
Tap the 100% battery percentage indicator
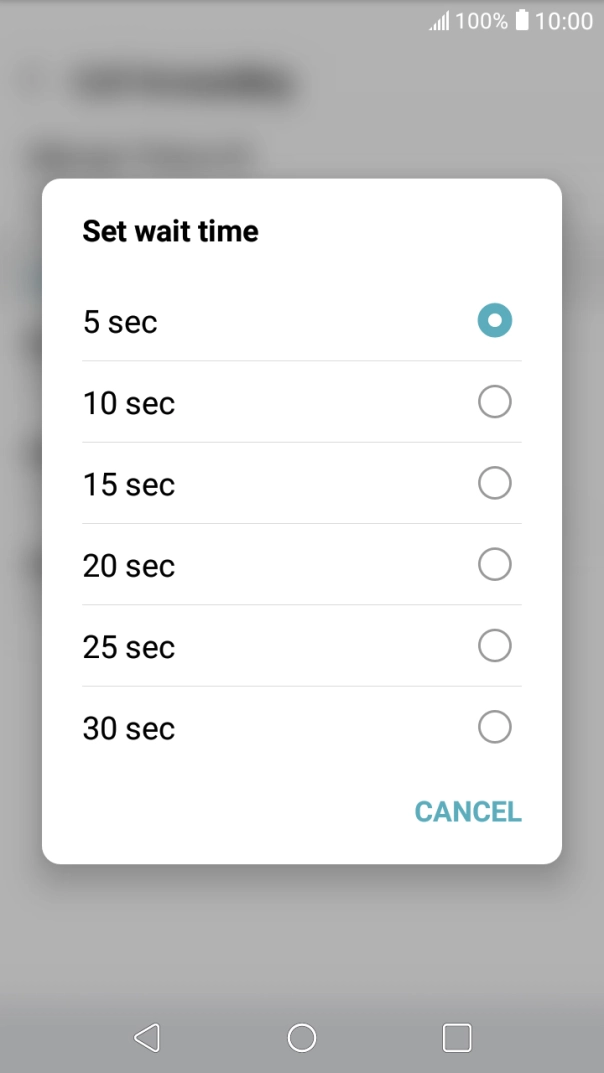[x=479, y=20]
